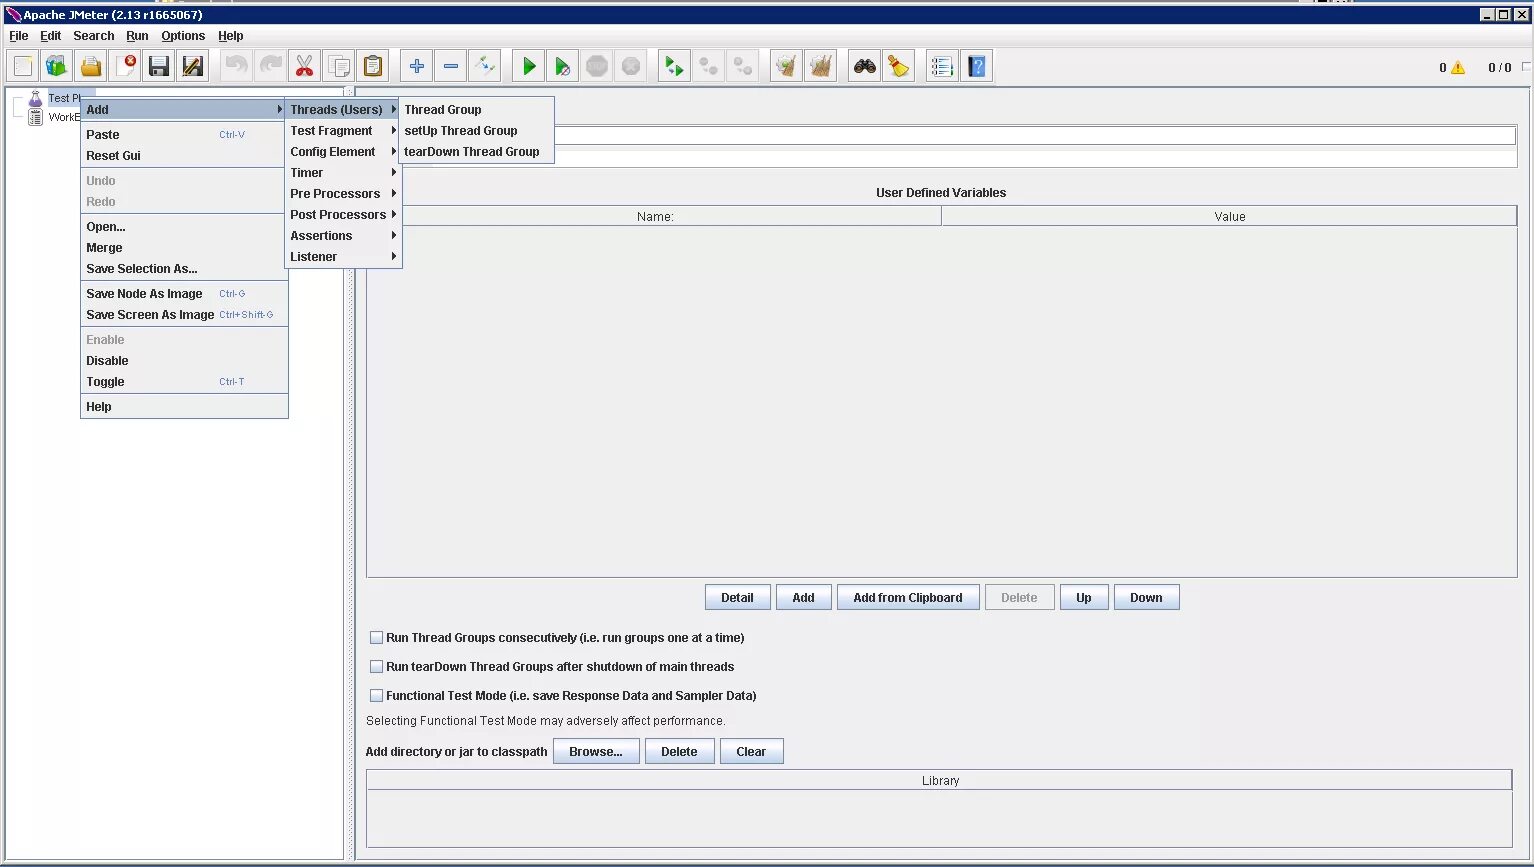Expand Timer submenu

coord(343,173)
